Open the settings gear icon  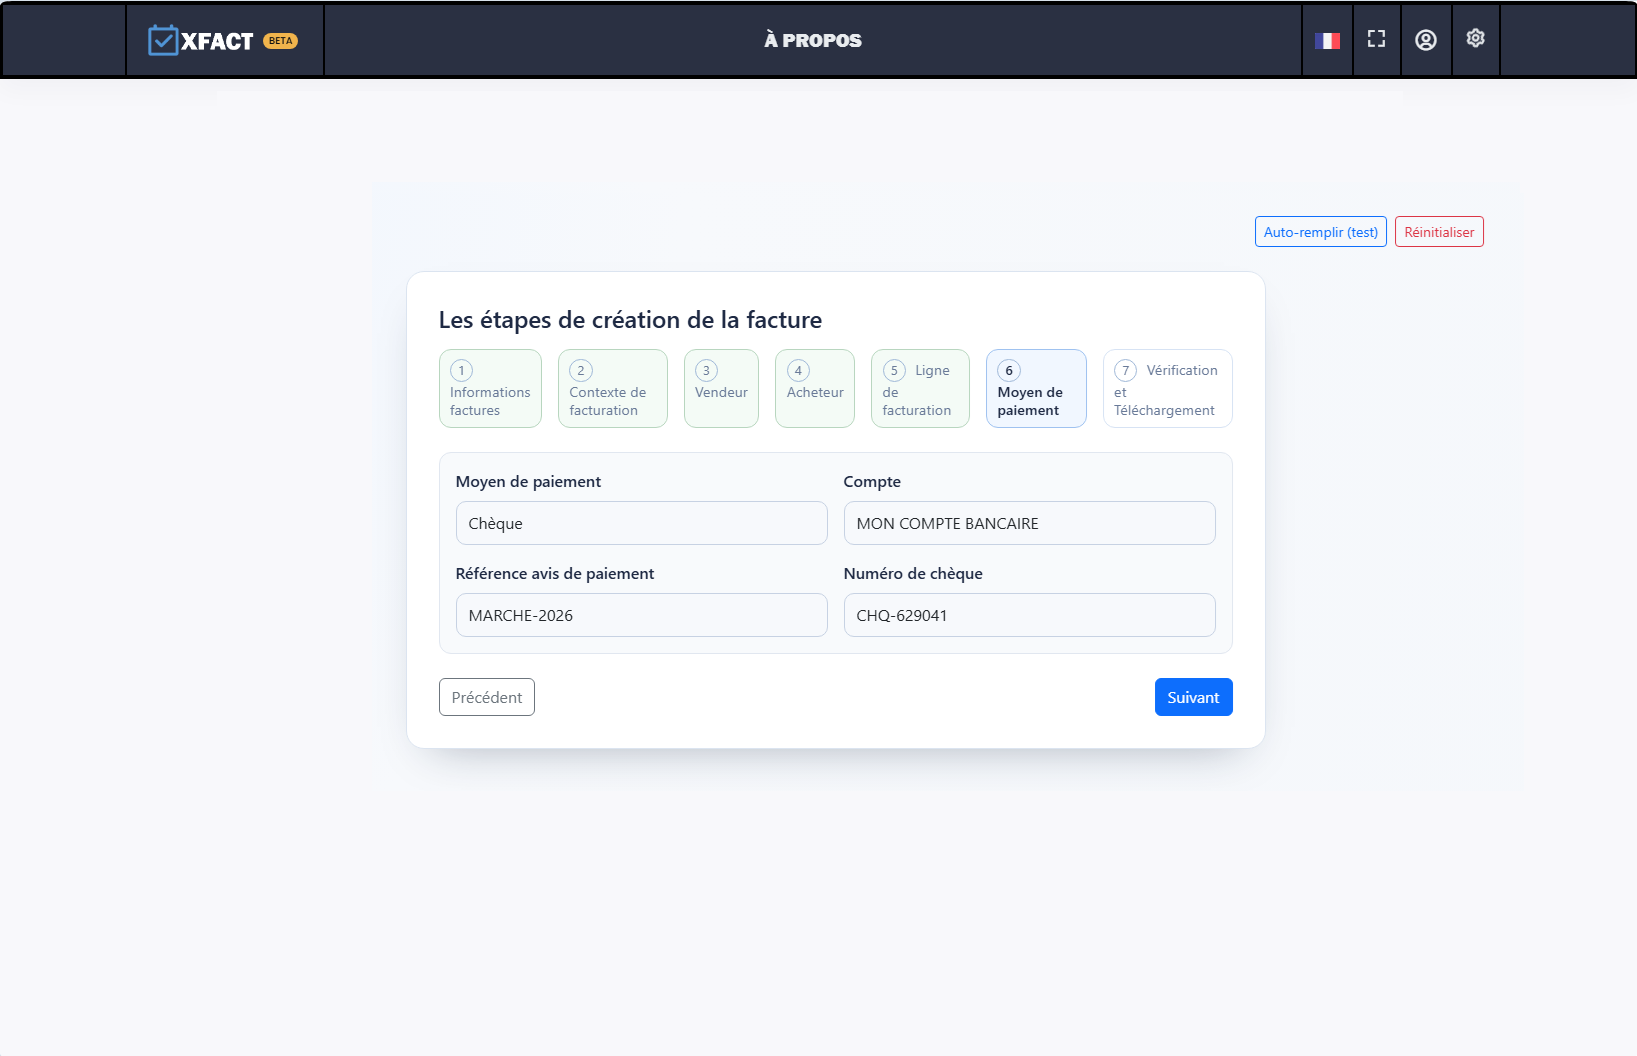(x=1475, y=38)
